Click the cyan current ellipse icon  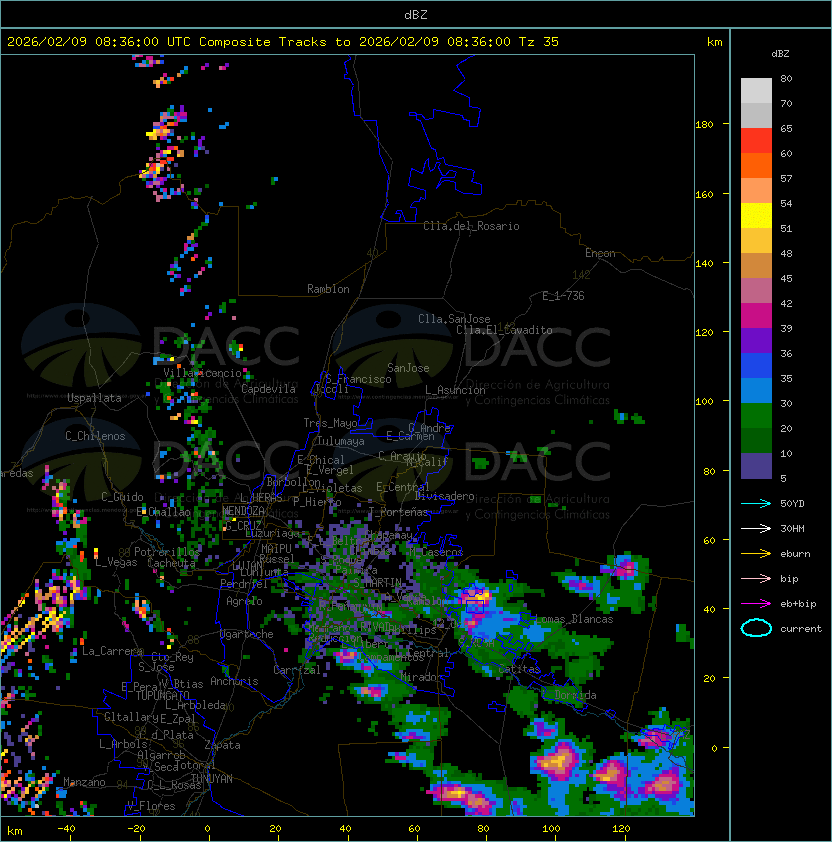tap(756, 628)
